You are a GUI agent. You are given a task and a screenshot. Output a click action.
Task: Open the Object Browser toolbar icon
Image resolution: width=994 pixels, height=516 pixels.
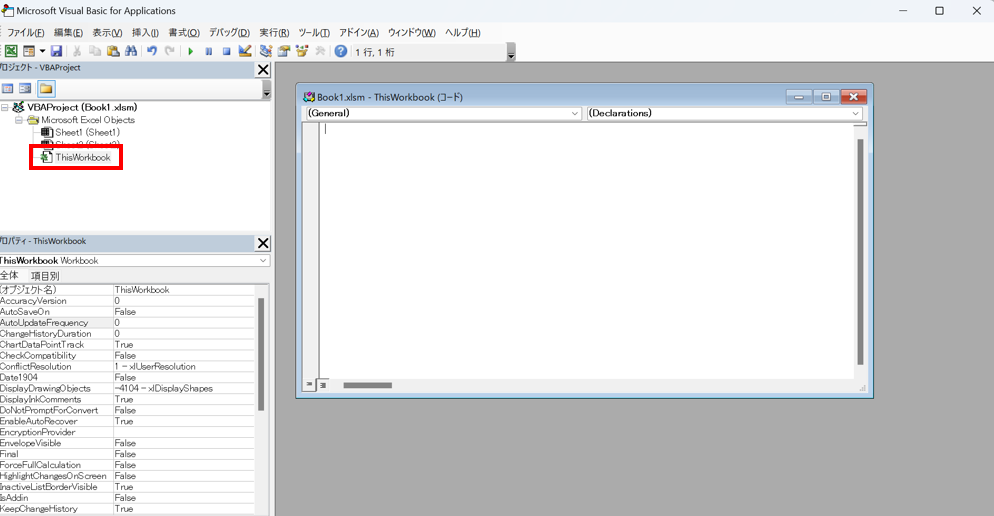point(302,51)
